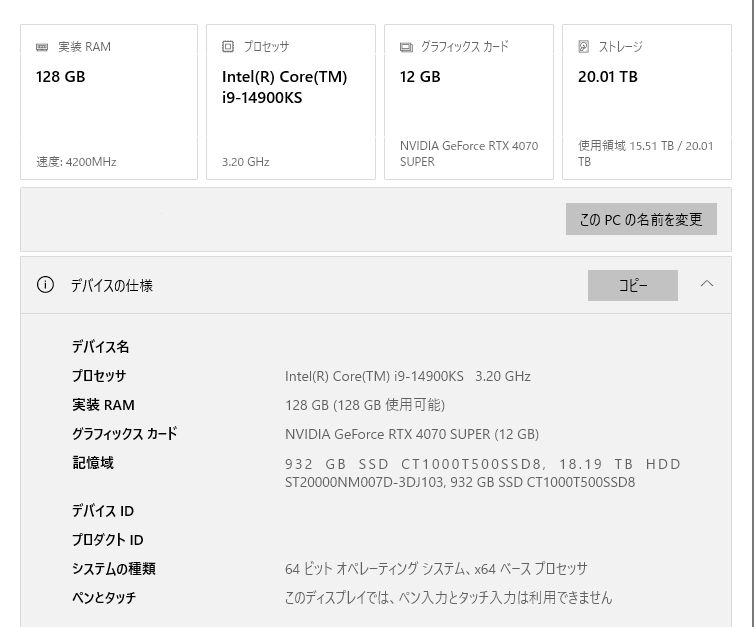Click the 記憶域 label
The height and width of the screenshot is (627, 756).
(93, 463)
